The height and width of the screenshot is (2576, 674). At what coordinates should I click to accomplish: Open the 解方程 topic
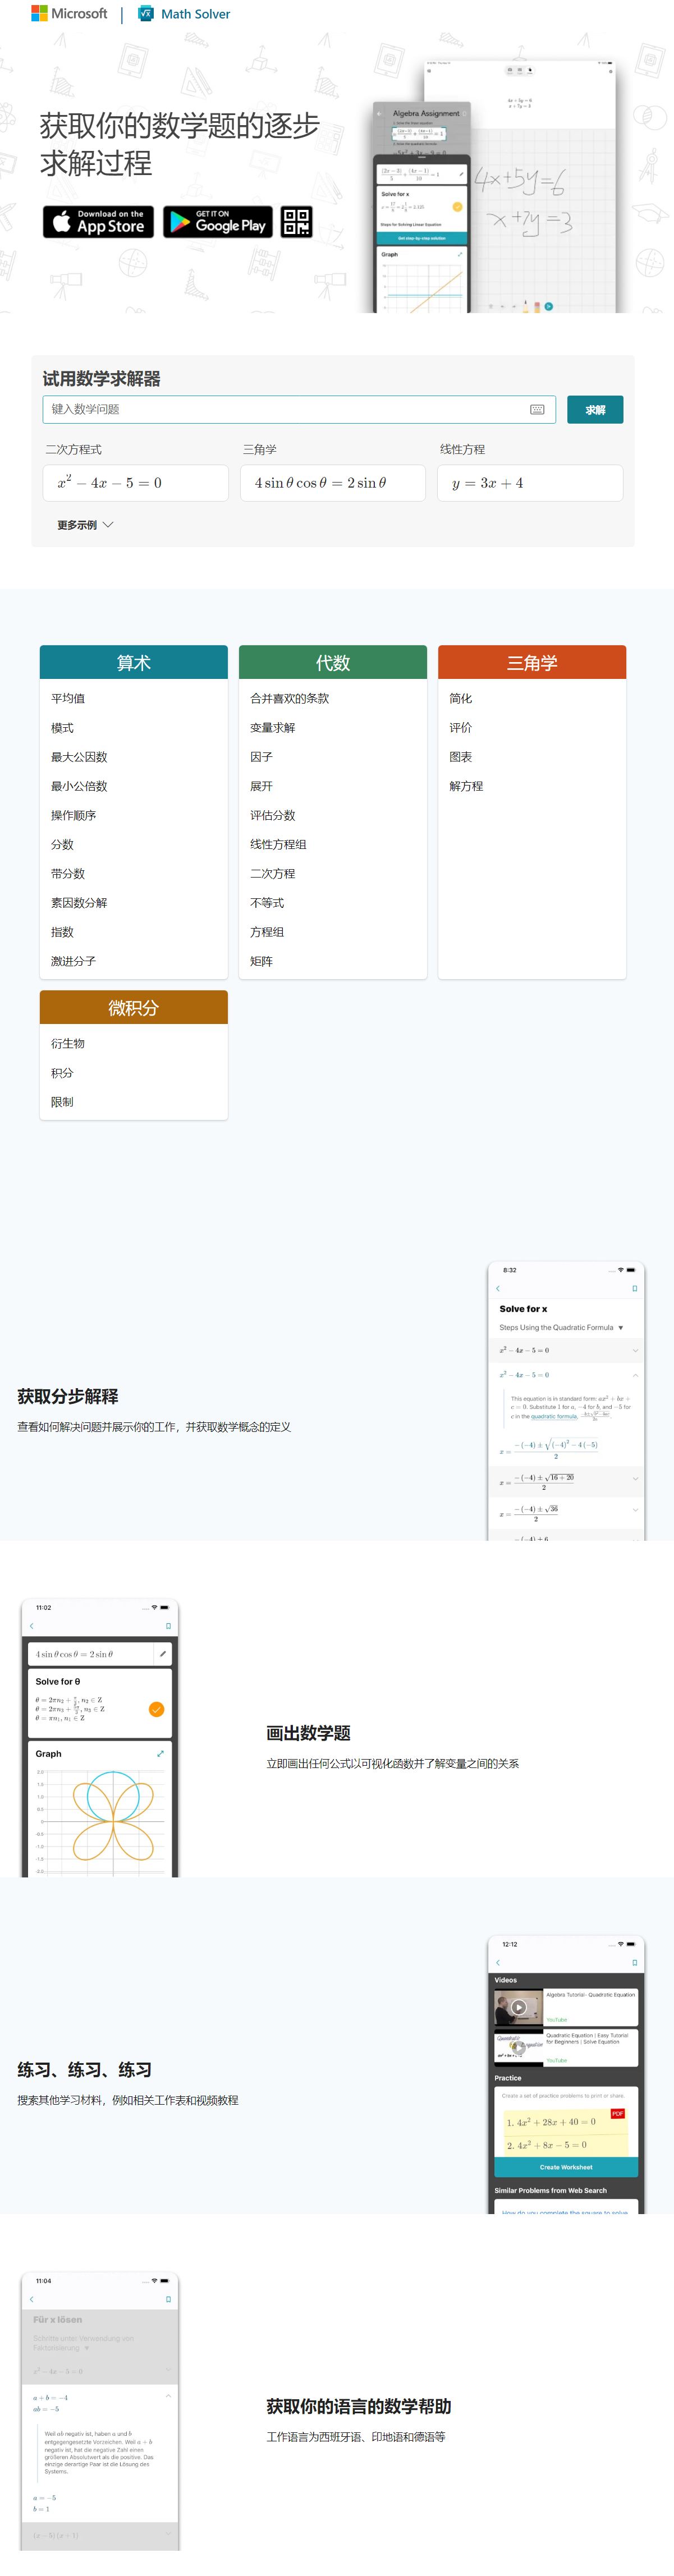(x=466, y=786)
